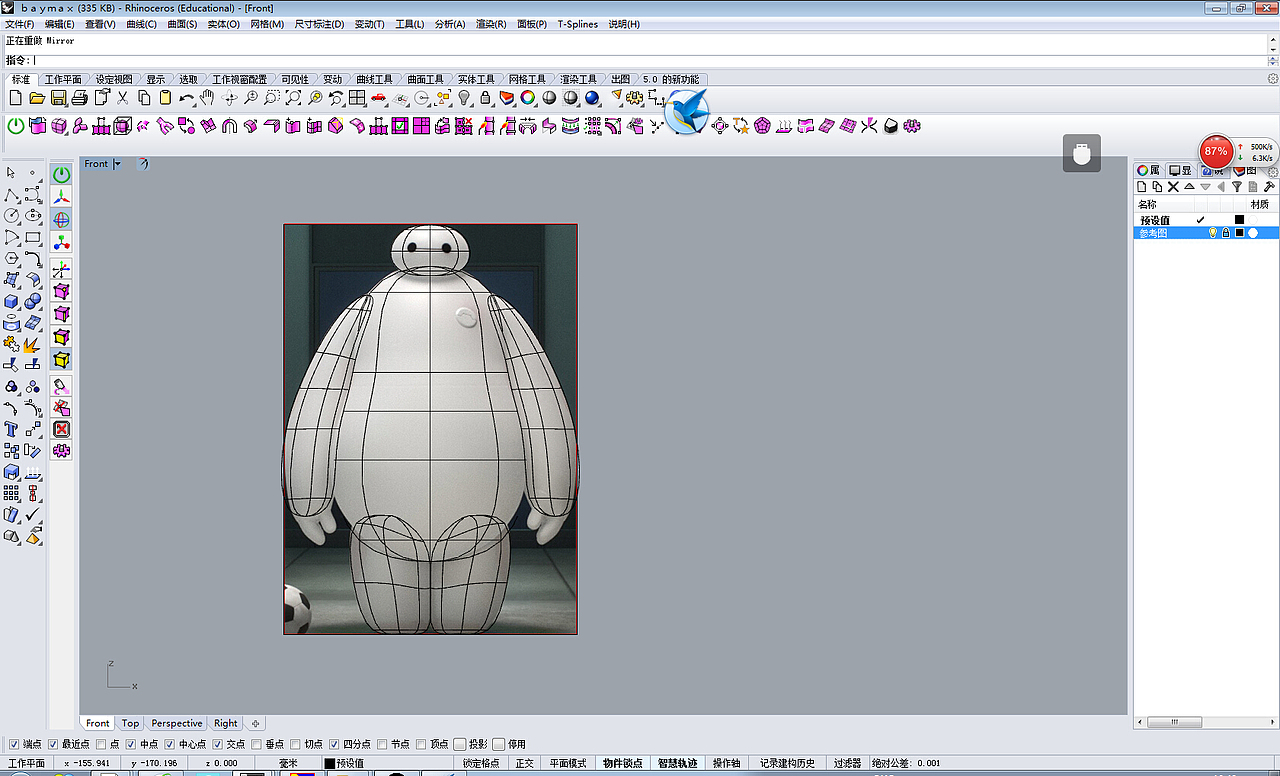The height and width of the screenshot is (776, 1280).
Task: Toggle 正交 mode in status bar
Action: (525, 763)
